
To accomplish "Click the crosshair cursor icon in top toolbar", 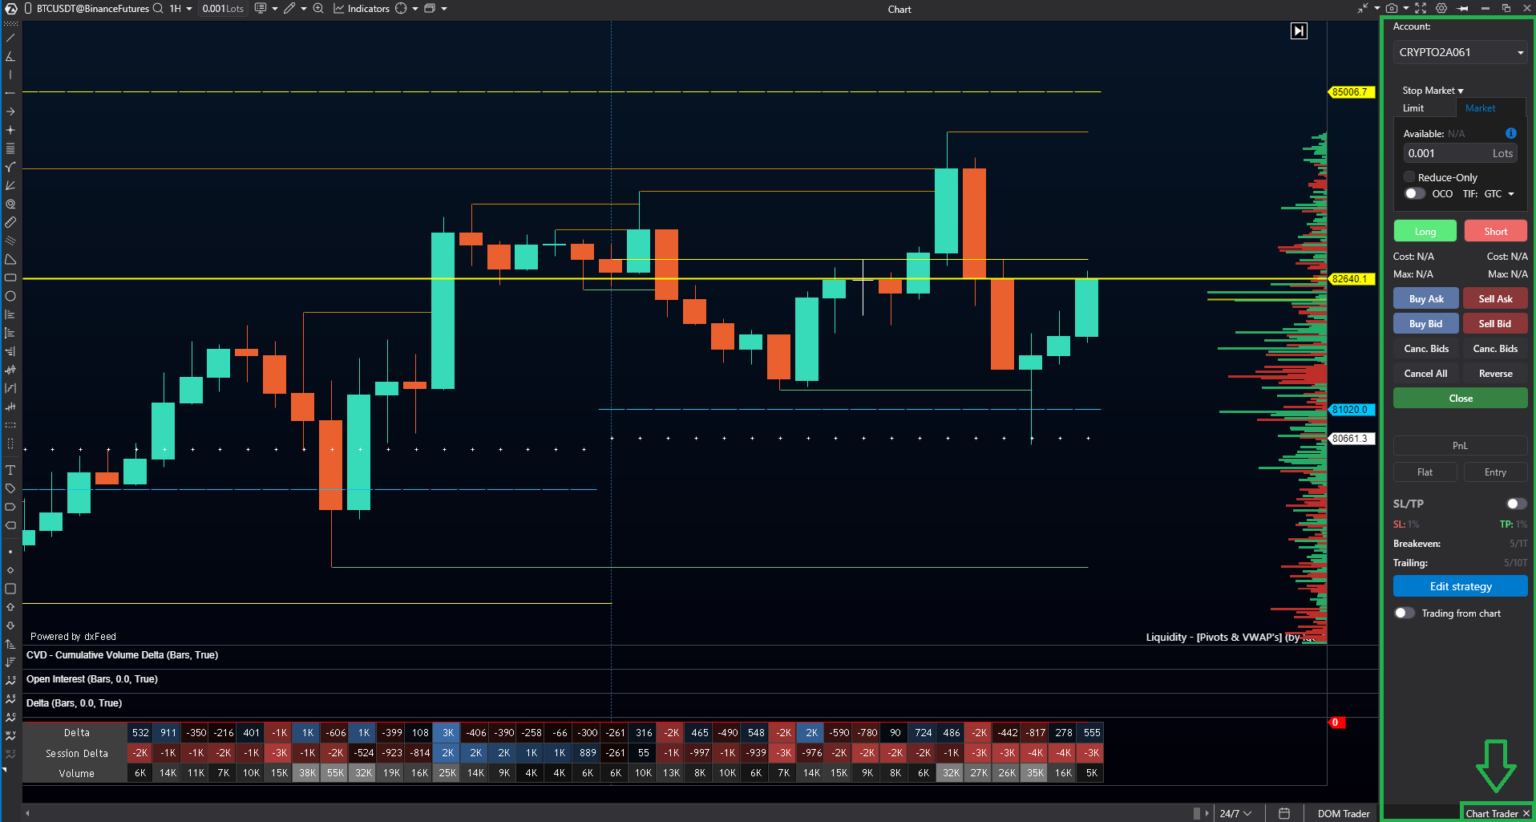I will [401, 9].
